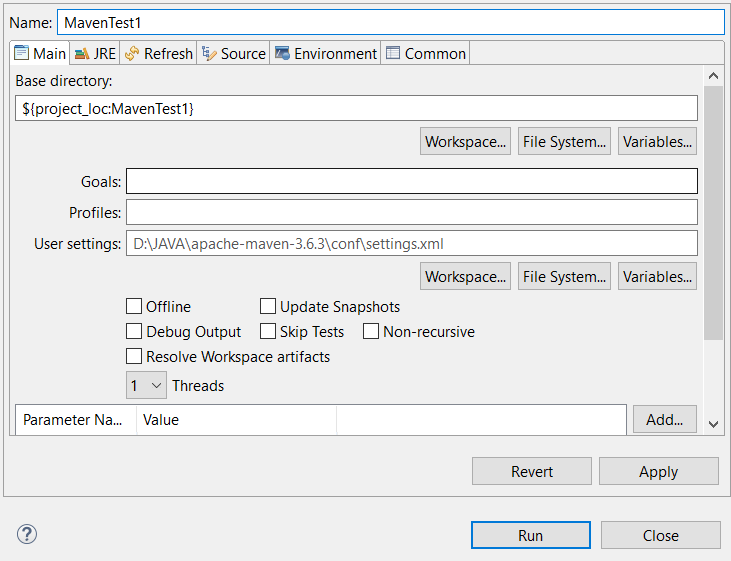Viewport: 731px width, 561px height.
Task: Click the User settings path field
Action: (x=412, y=243)
